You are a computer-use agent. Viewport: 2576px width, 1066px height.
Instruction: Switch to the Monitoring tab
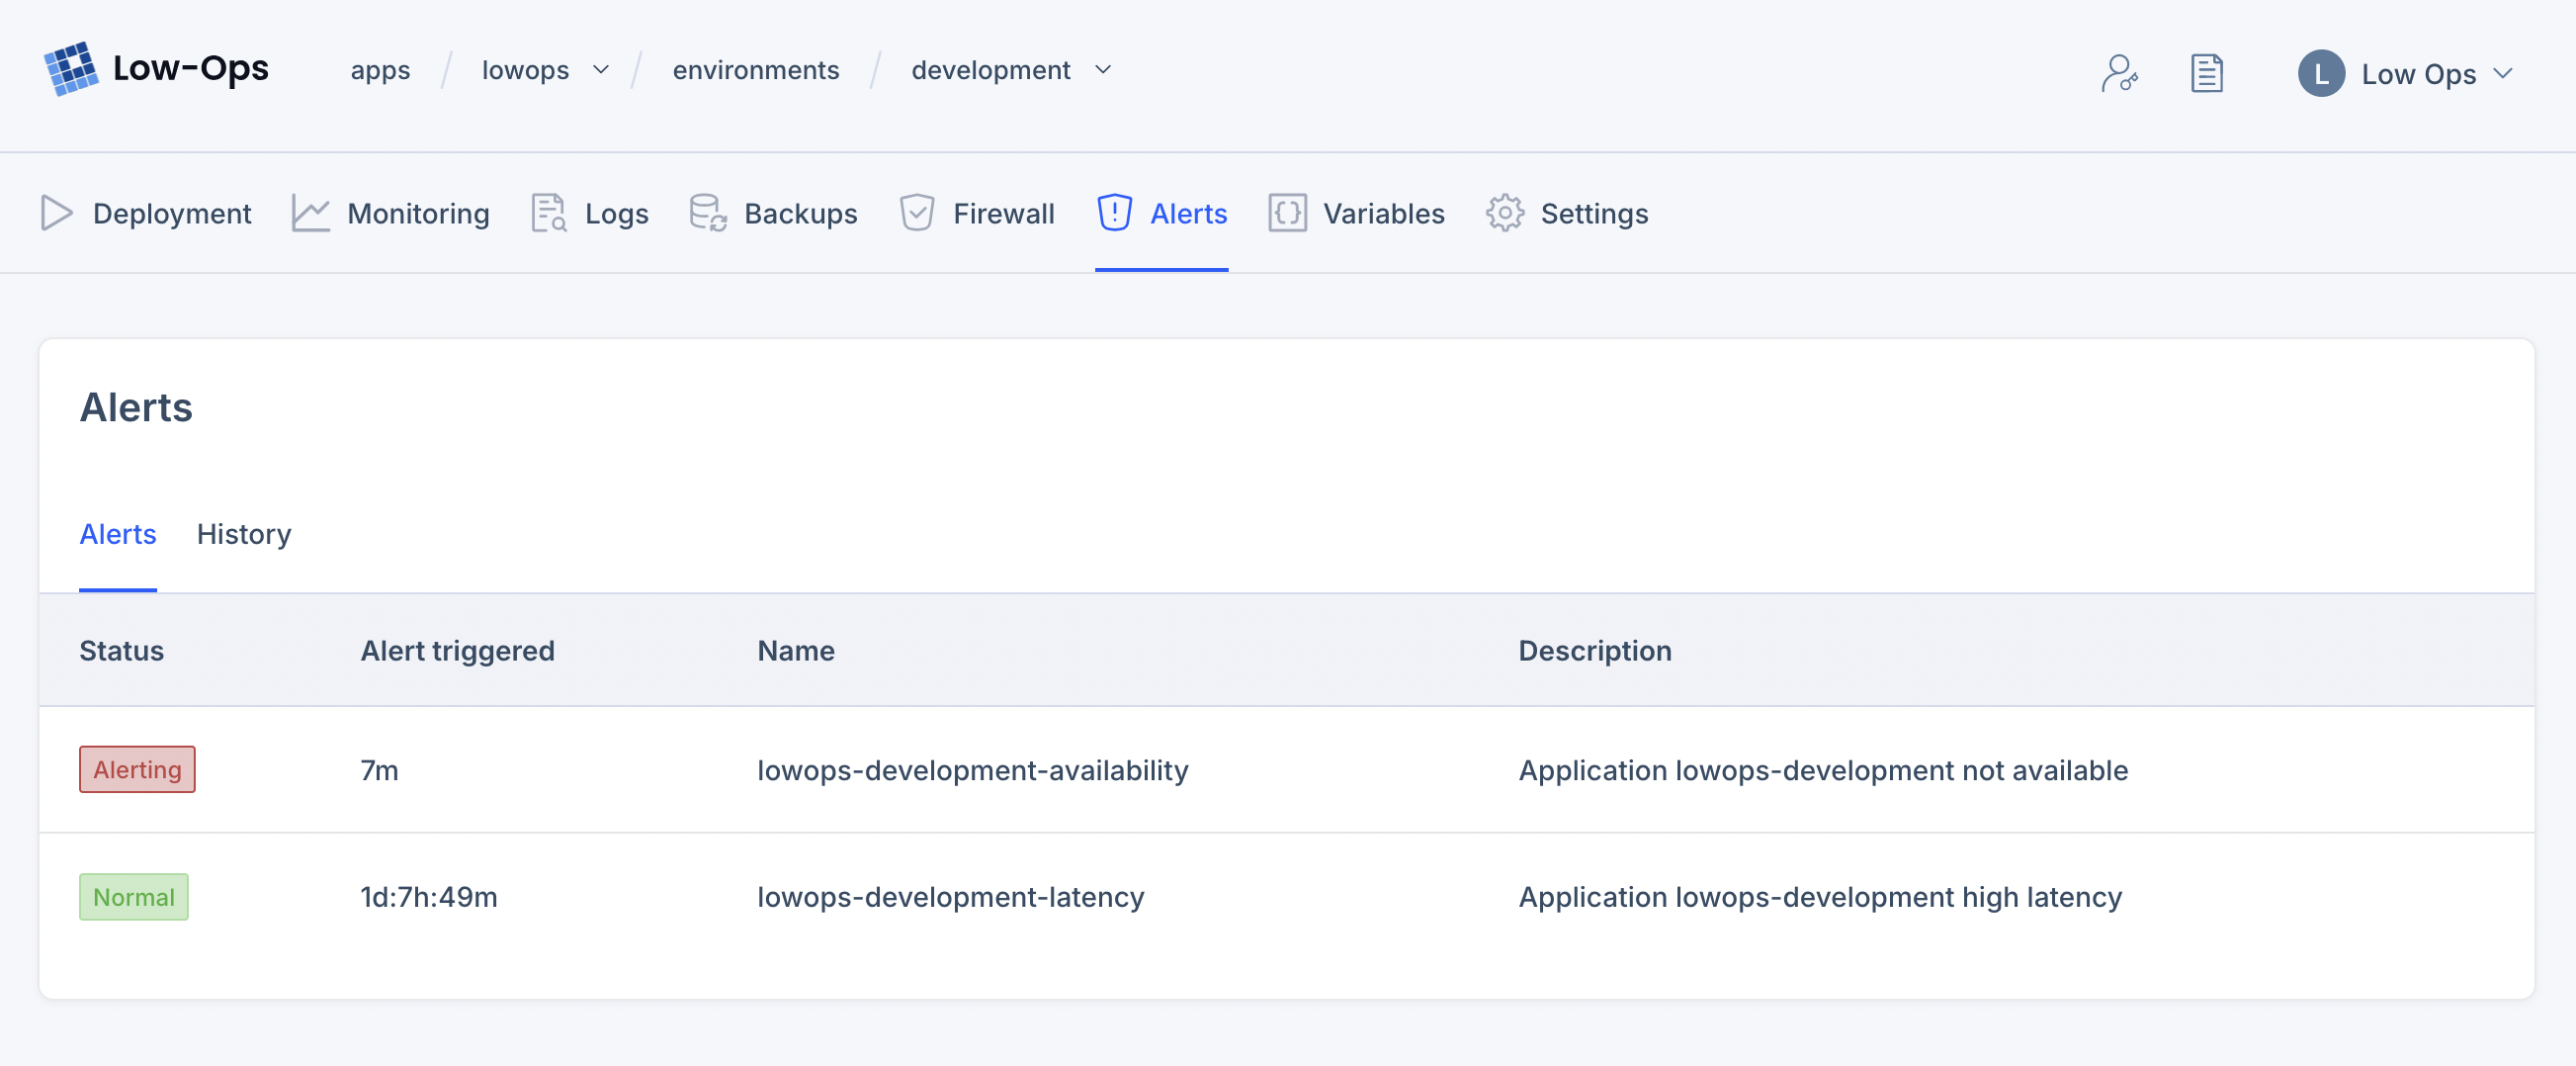390,213
